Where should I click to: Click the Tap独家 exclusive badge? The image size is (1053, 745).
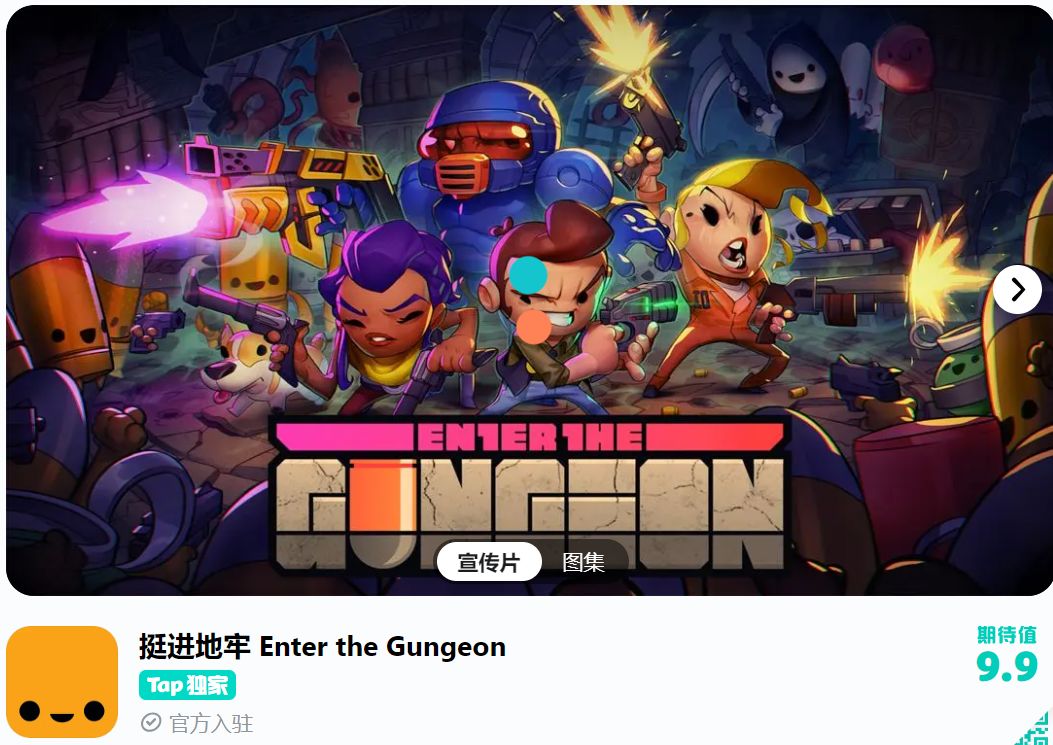[x=187, y=685]
